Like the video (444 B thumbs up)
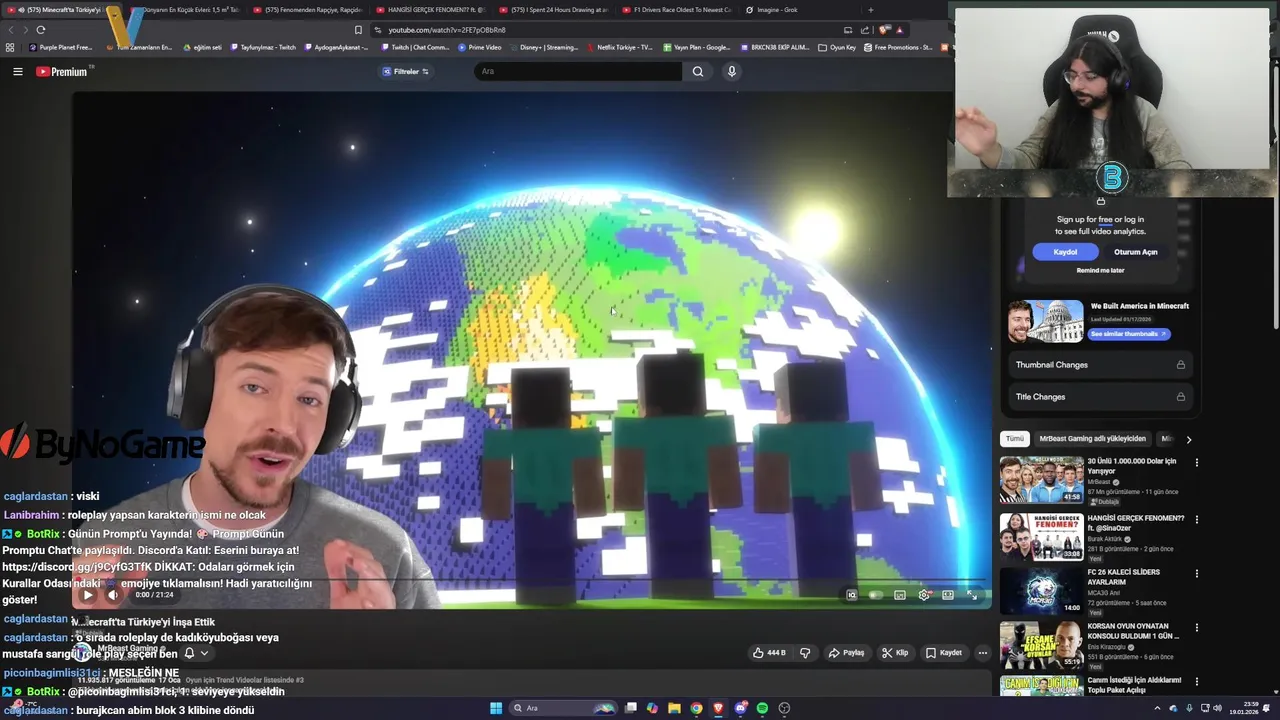The image size is (1280, 720). (x=769, y=653)
